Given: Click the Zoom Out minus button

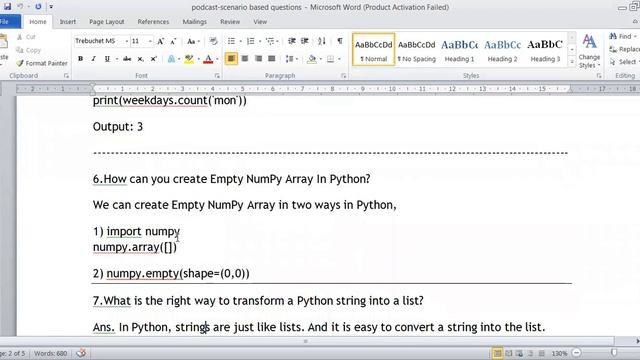Looking at the screenshot, I should coord(577,353).
